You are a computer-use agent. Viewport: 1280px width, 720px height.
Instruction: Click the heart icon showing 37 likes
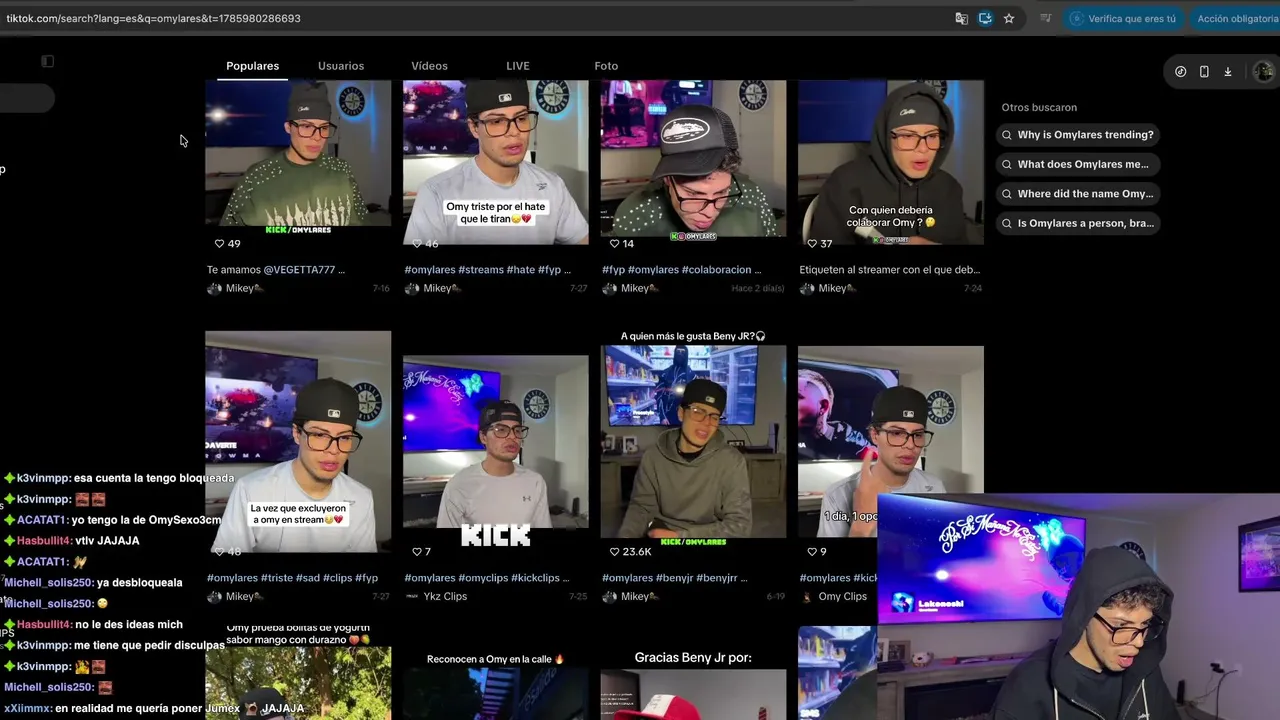coord(812,243)
